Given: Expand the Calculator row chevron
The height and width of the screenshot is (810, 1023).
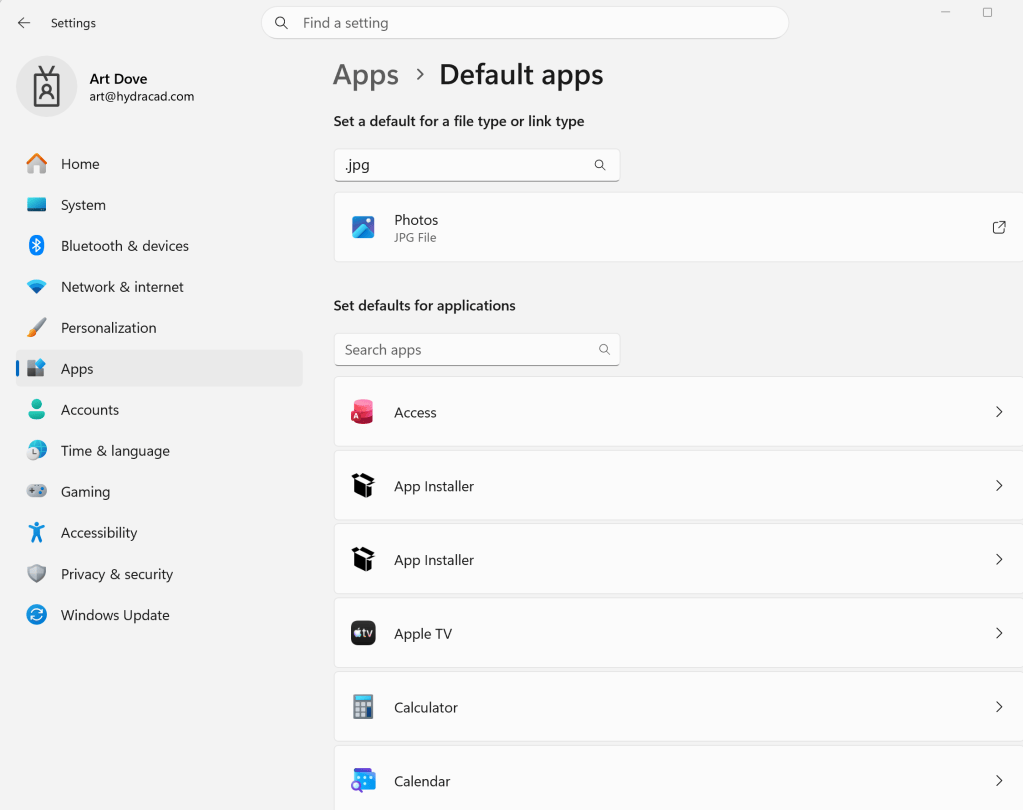Looking at the screenshot, I should point(999,706).
